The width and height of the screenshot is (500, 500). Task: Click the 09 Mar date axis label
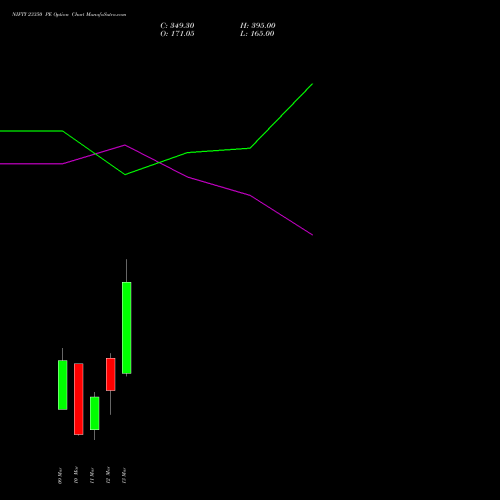point(60,476)
